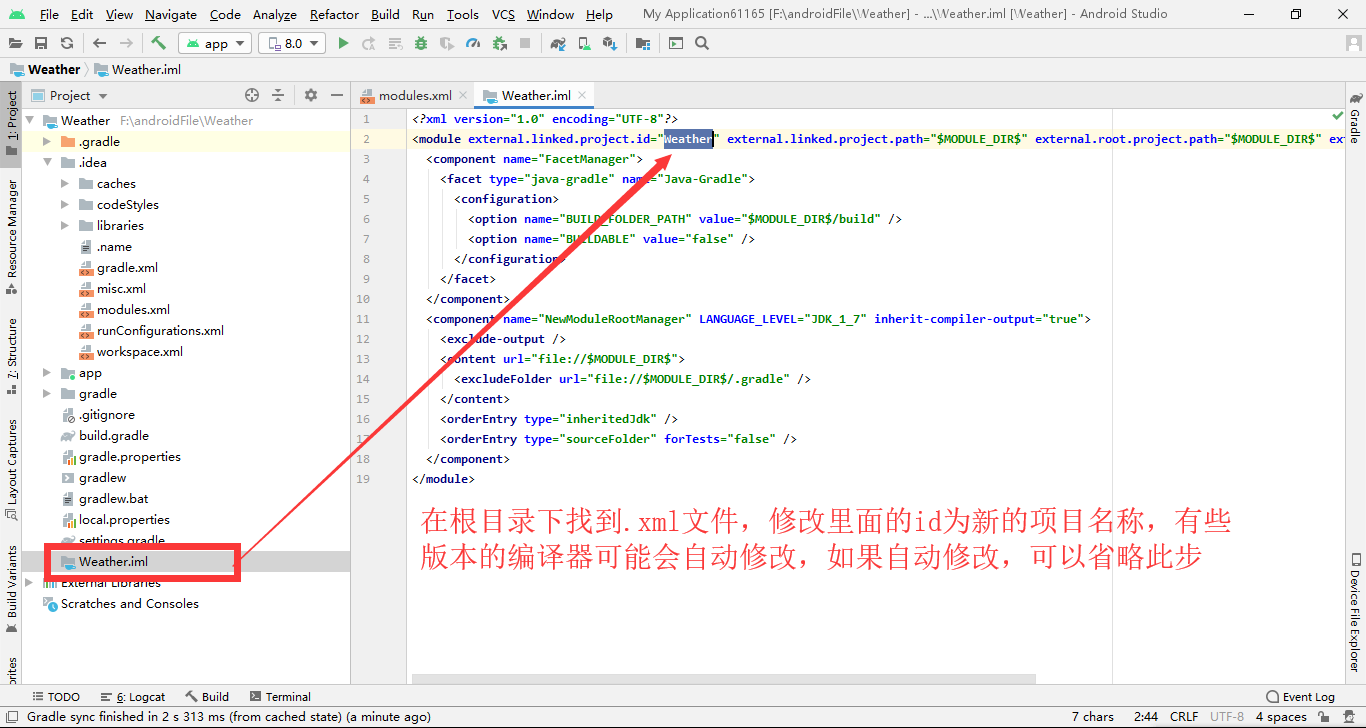Toggle the Device File Explorer side tab
This screenshot has width=1366, height=728.
(x=1355, y=612)
